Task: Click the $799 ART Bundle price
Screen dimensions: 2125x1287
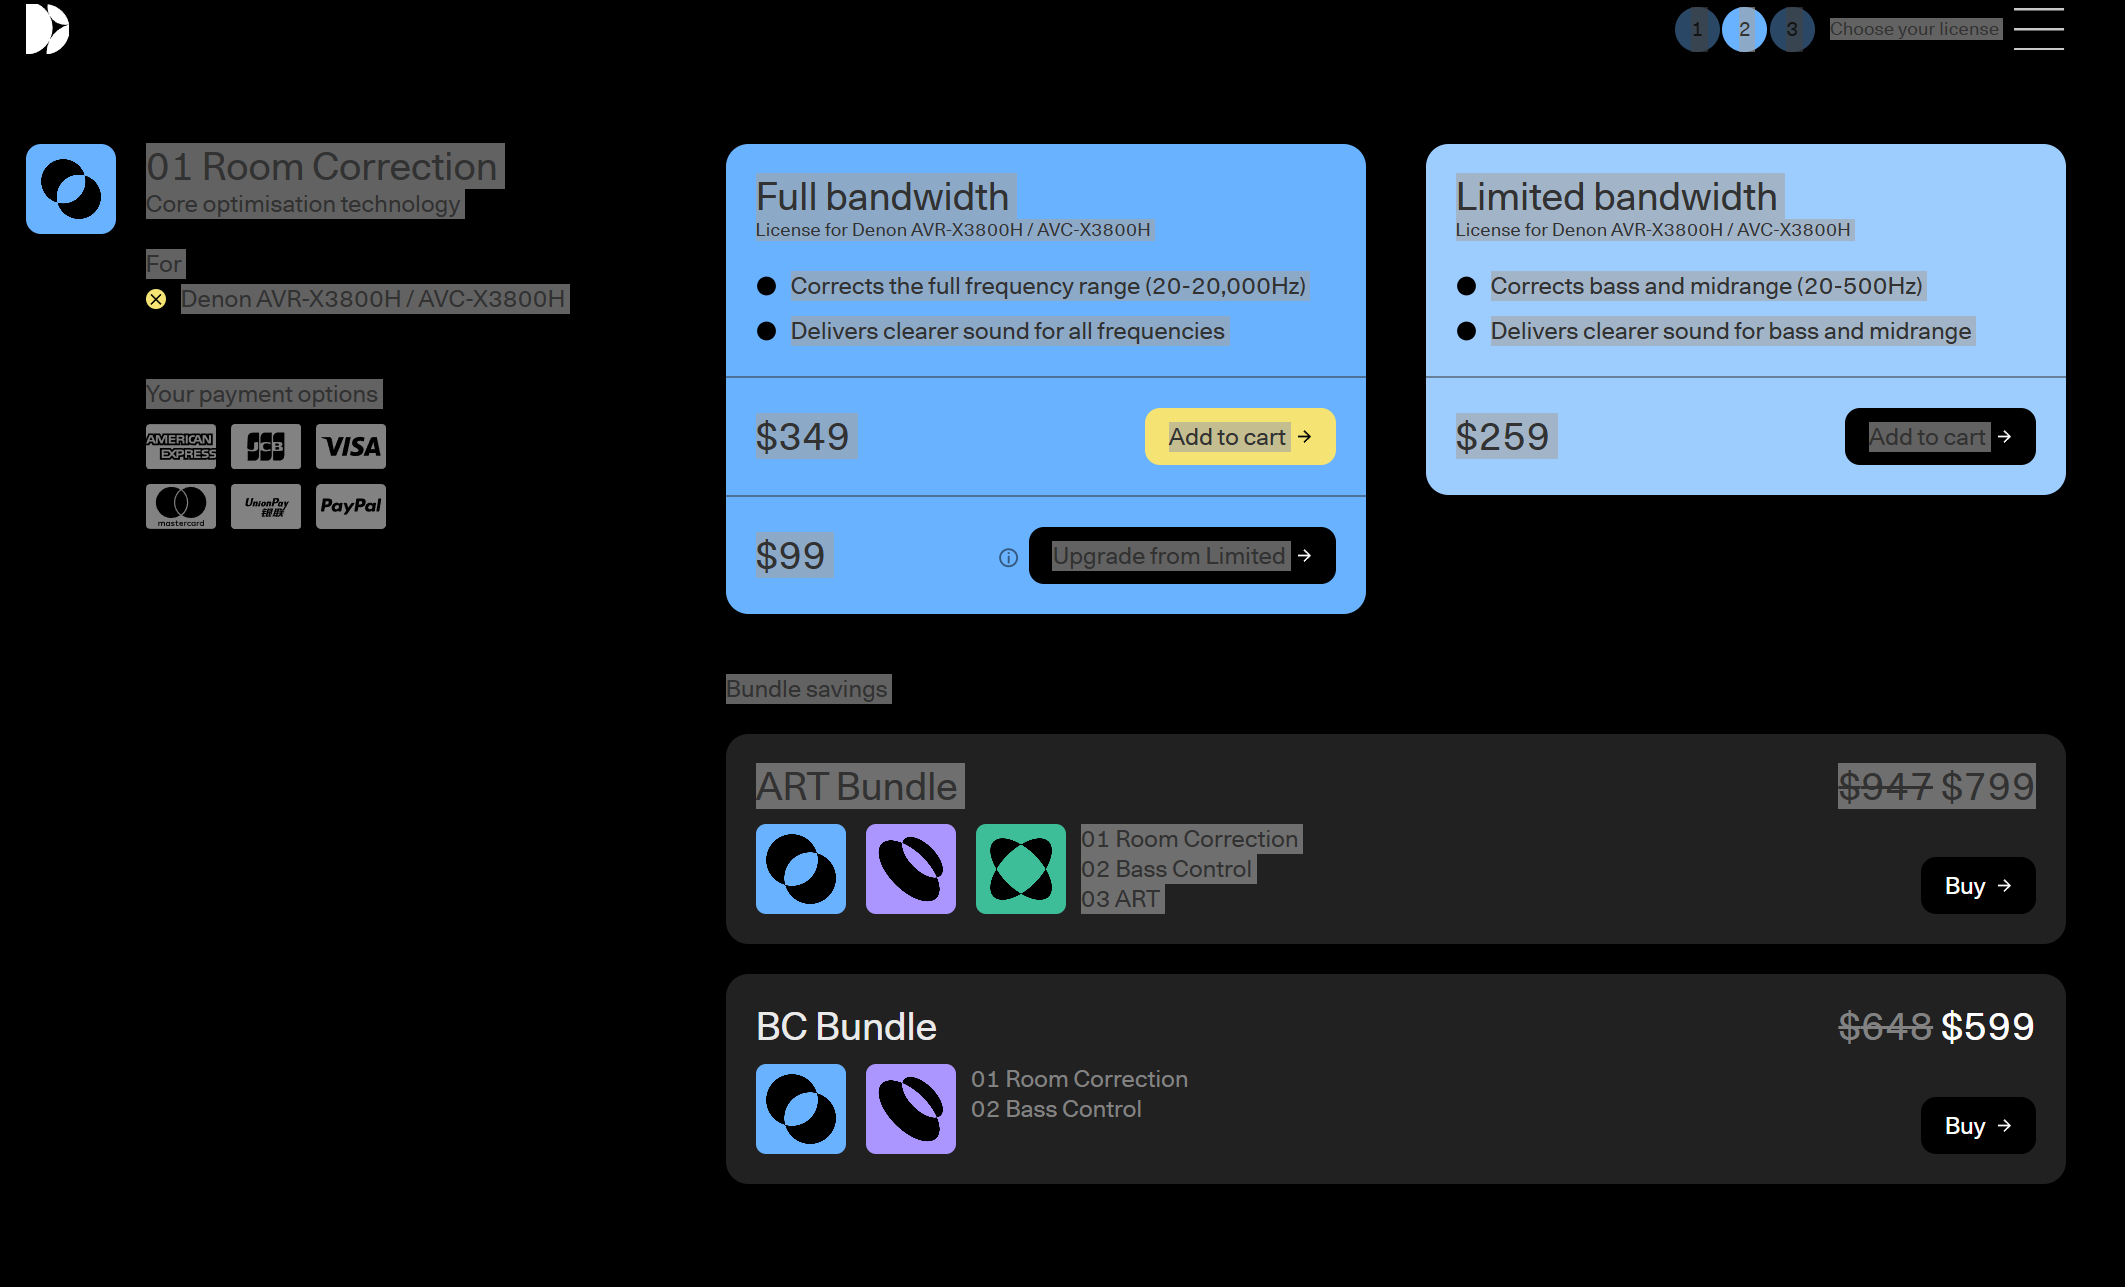Action: pyautogui.click(x=1988, y=787)
